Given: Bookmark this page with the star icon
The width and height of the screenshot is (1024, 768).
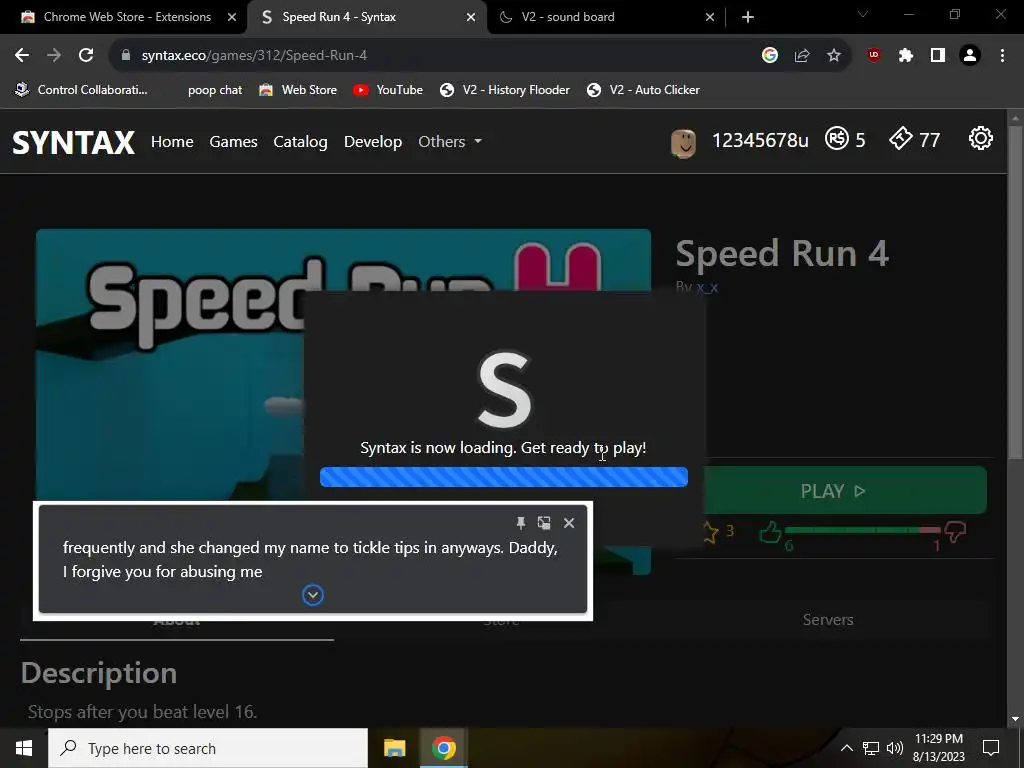Looking at the screenshot, I should (x=834, y=56).
